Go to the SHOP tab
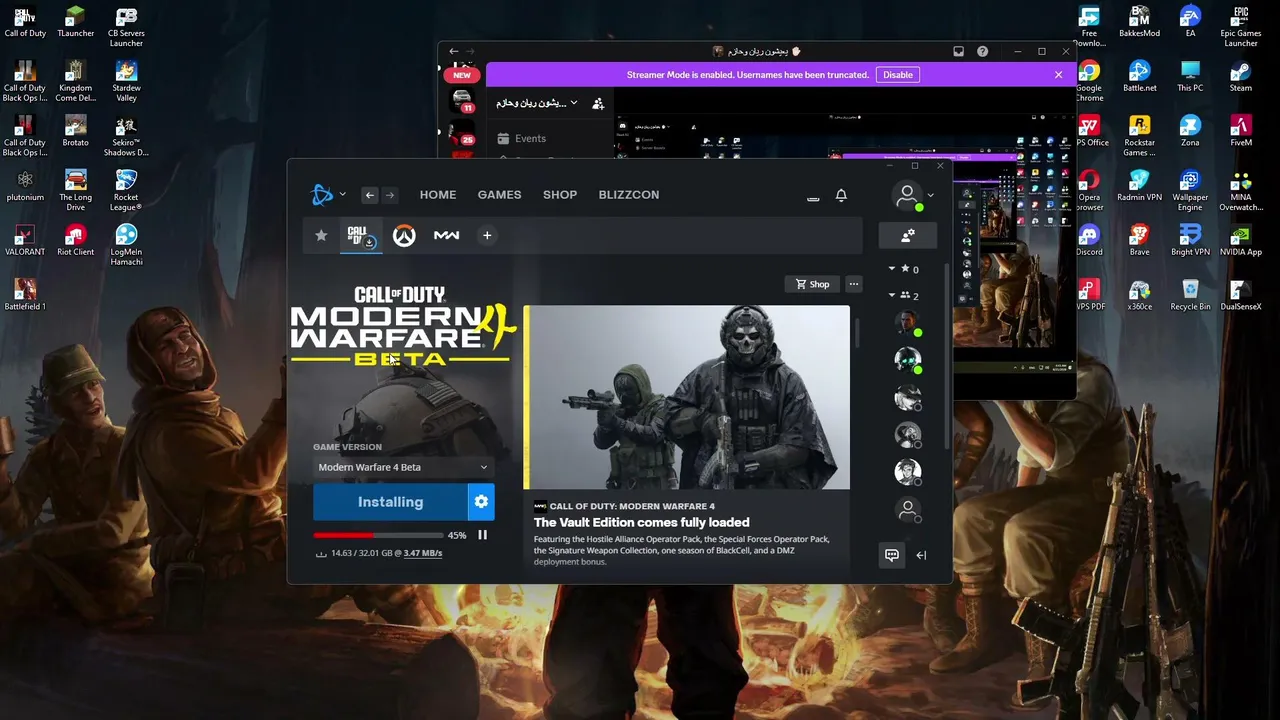The image size is (1280, 720). coord(560,195)
